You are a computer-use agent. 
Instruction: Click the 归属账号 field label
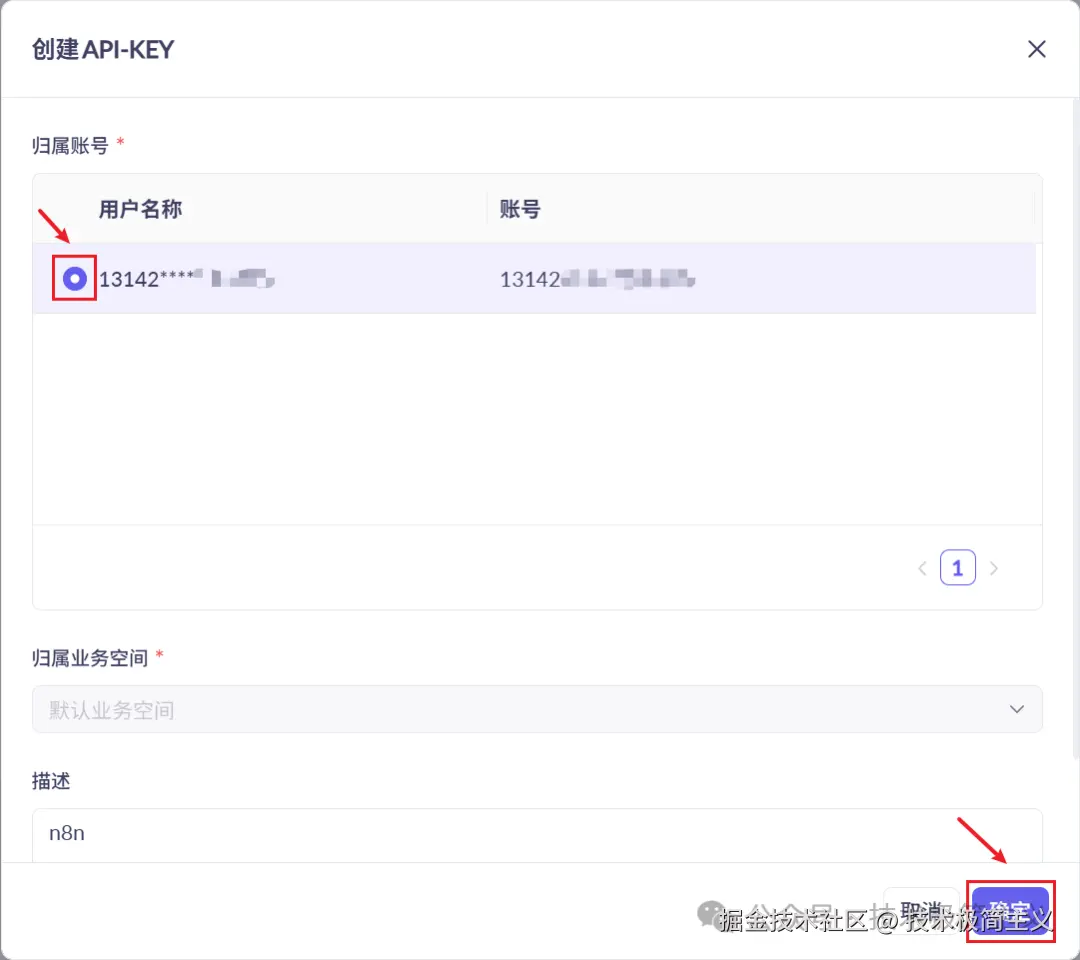click(70, 145)
